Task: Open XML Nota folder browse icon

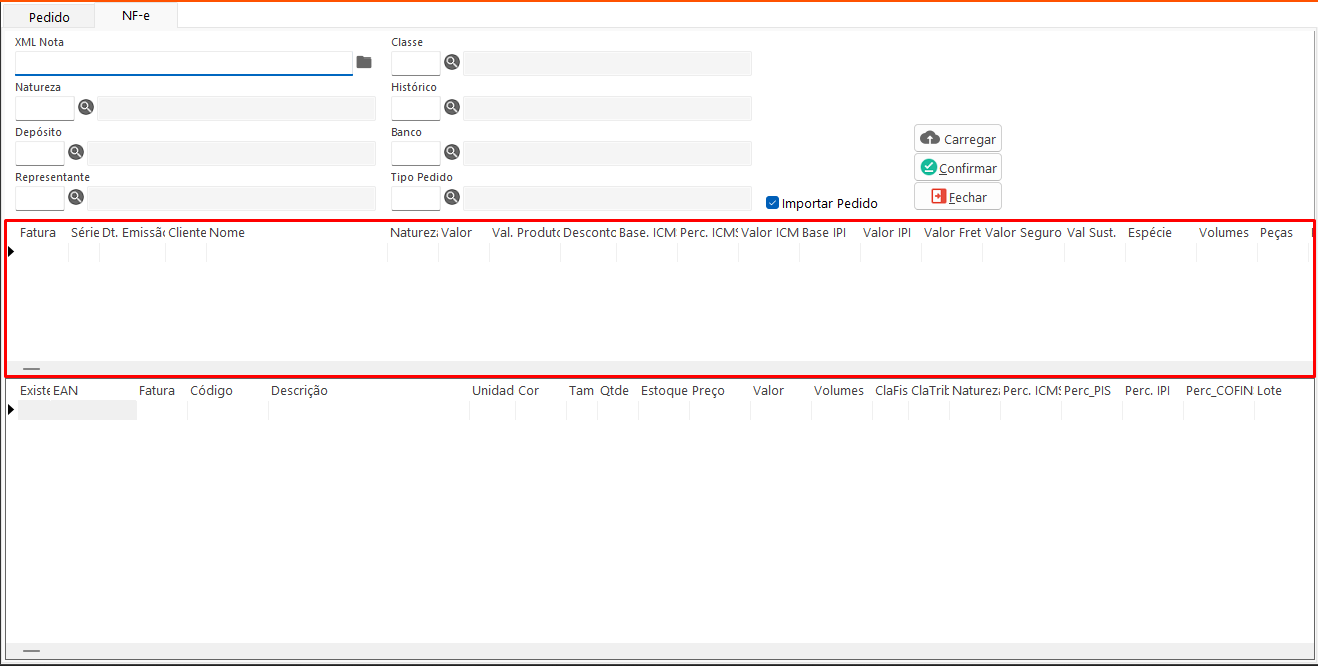Action: click(x=364, y=62)
